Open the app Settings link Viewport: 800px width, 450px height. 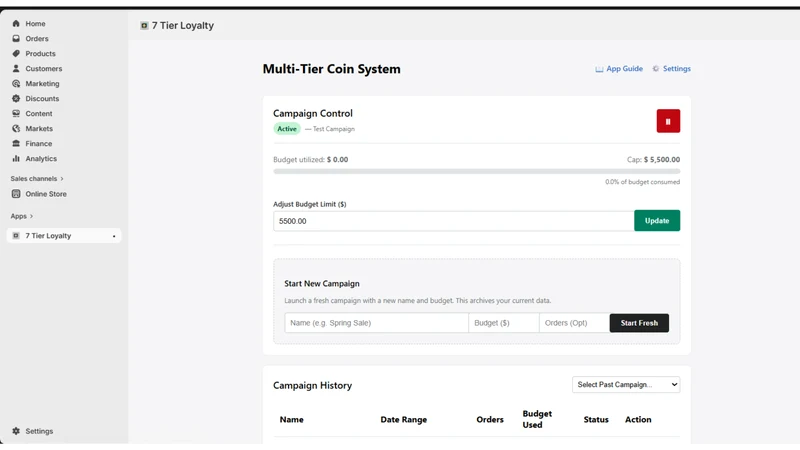[x=677, y=68]
